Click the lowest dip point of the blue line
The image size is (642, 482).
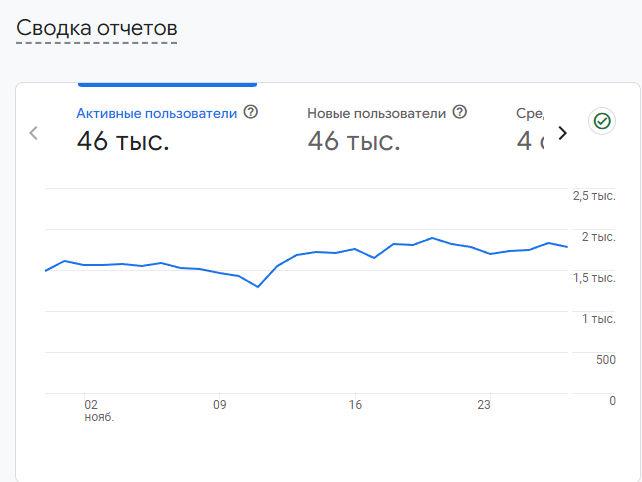[x=258, y=287]
